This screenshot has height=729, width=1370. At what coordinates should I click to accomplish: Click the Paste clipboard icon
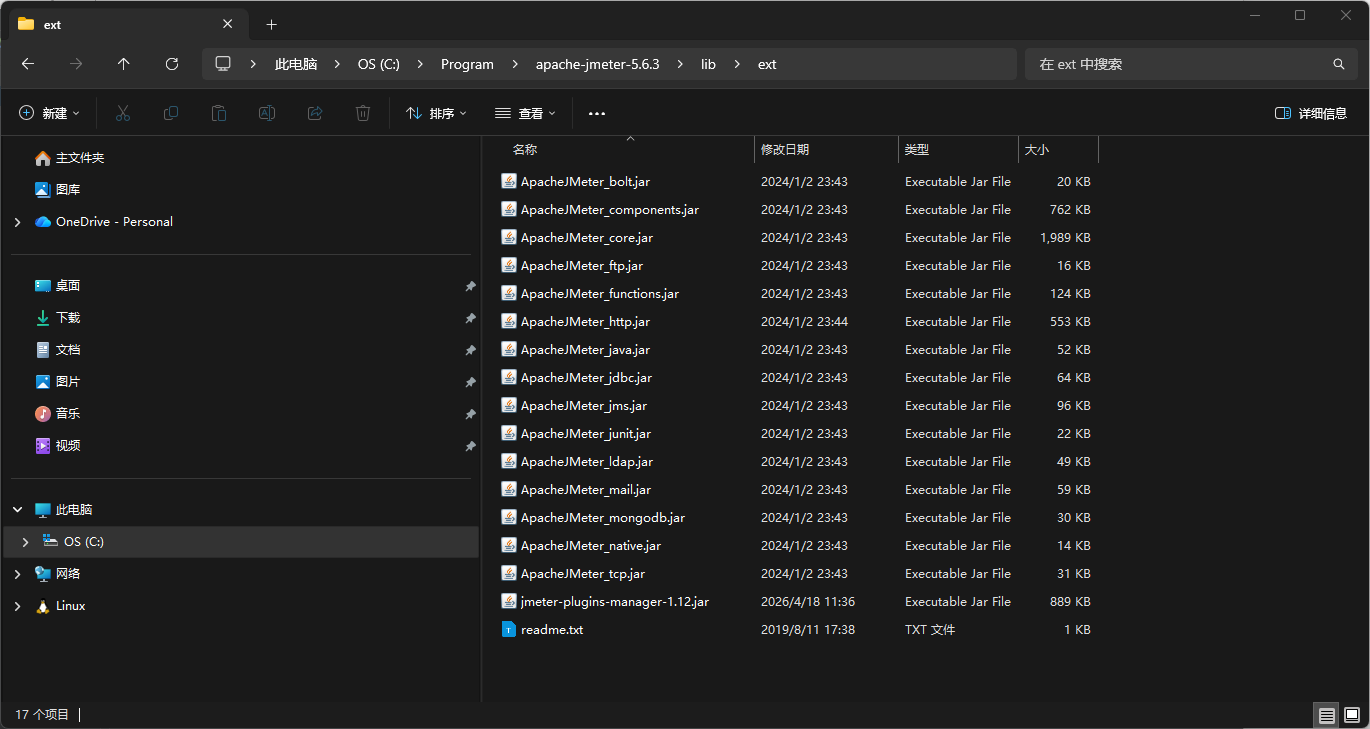219,114
